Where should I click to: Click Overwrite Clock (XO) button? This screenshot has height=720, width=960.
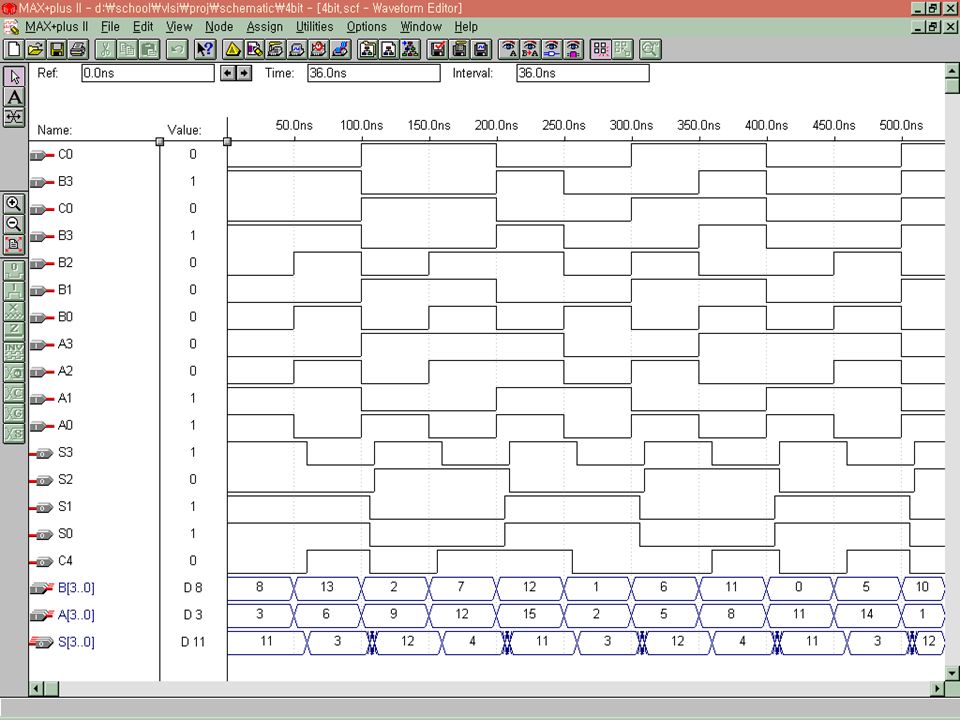click(14, 372)
